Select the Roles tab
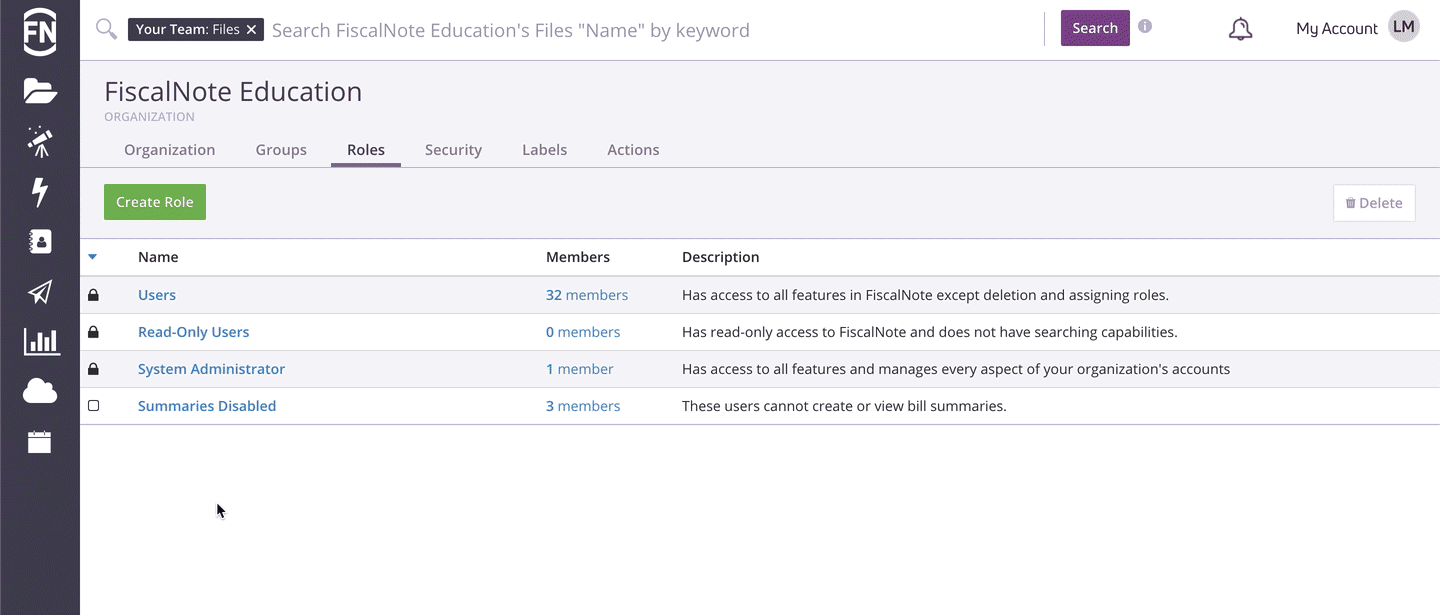This screenshot has height=615, width=1440. coord(366,150)
